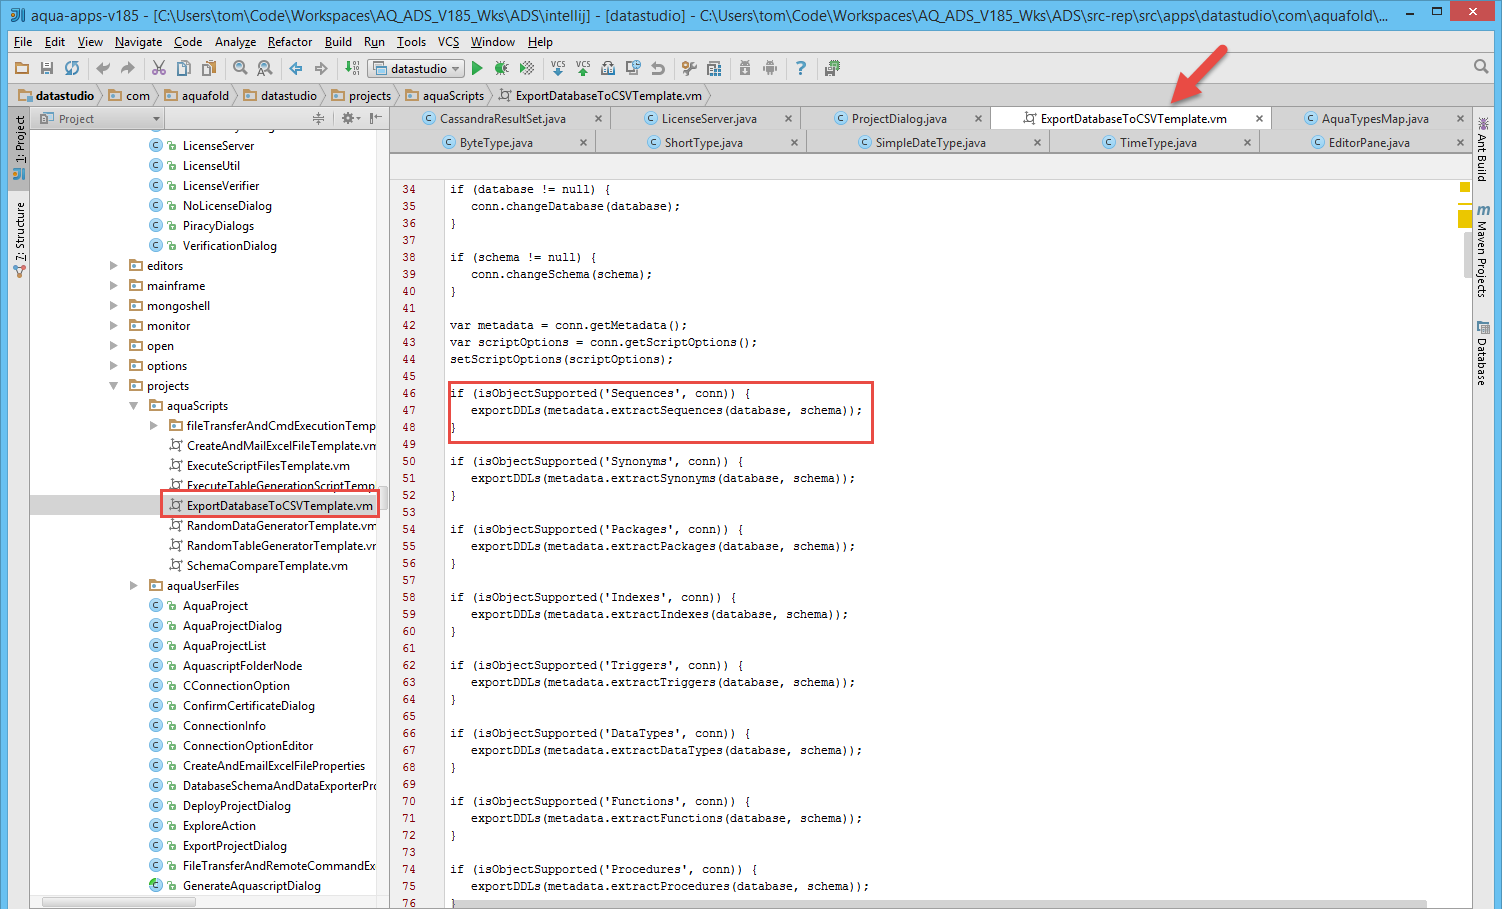Click the Find magnifier icon
The width and height of the screenshot is (1502, 909).
[240, 68]
